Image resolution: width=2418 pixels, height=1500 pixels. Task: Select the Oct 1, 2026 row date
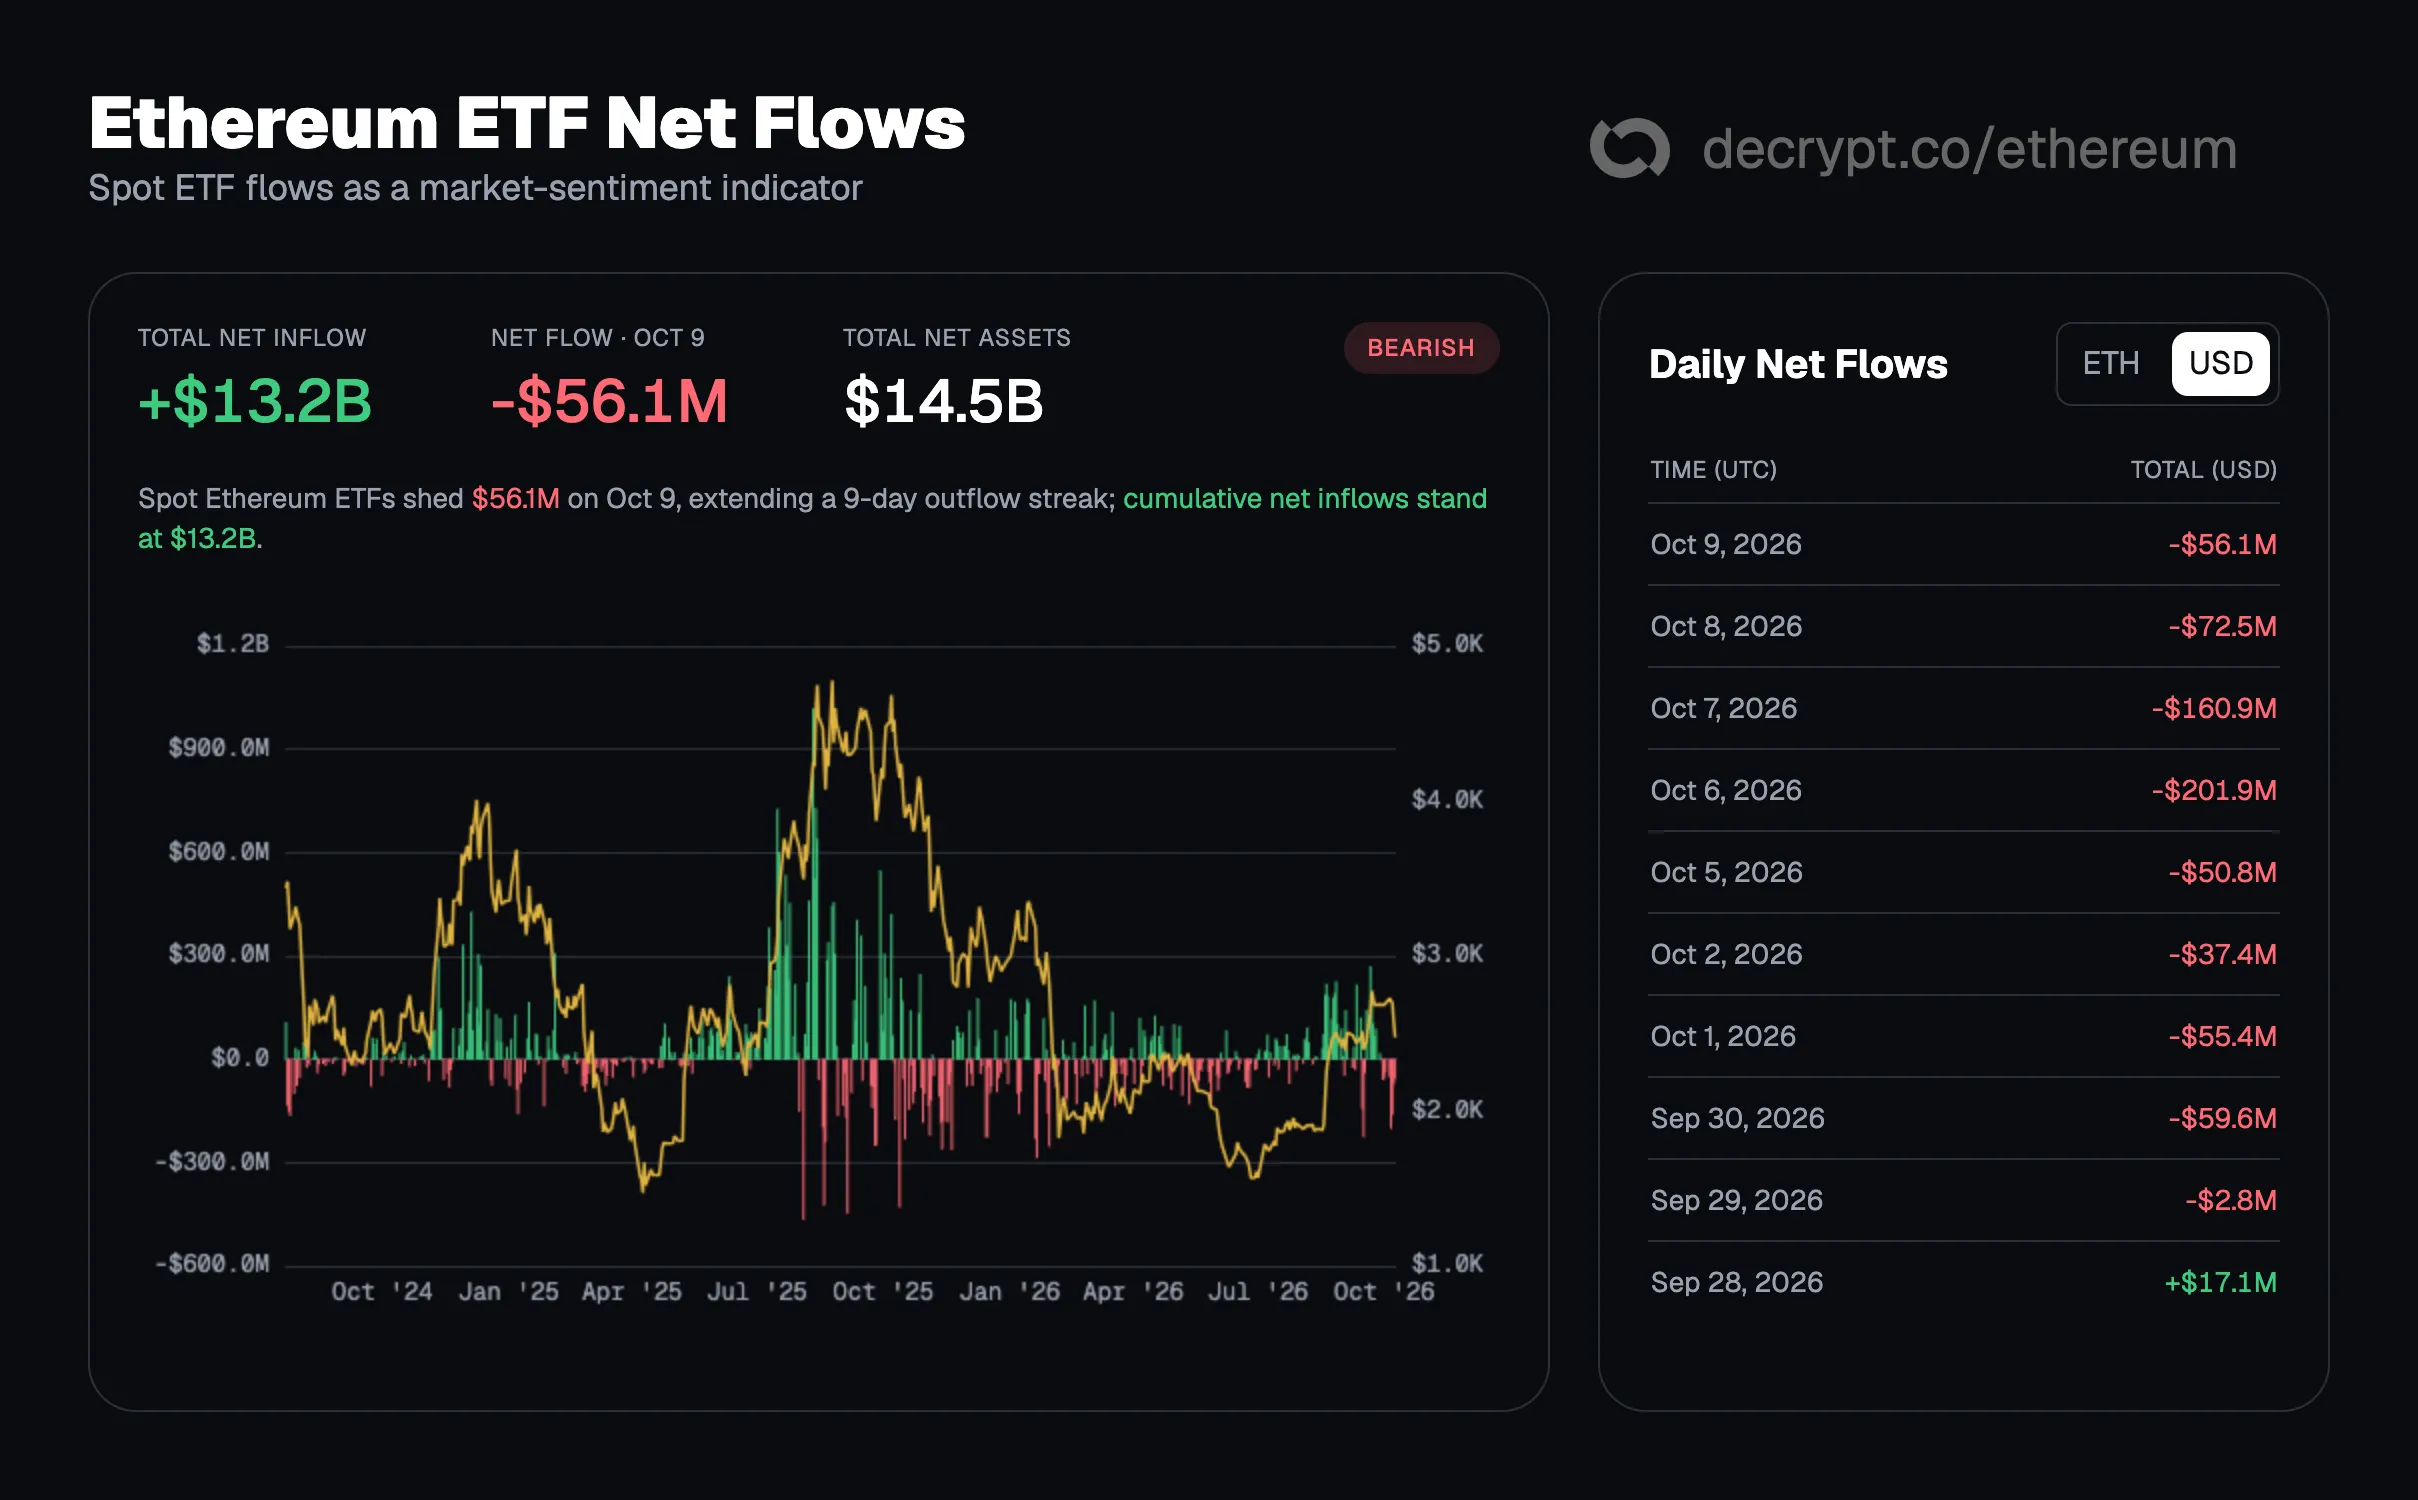[1723, 1036]
